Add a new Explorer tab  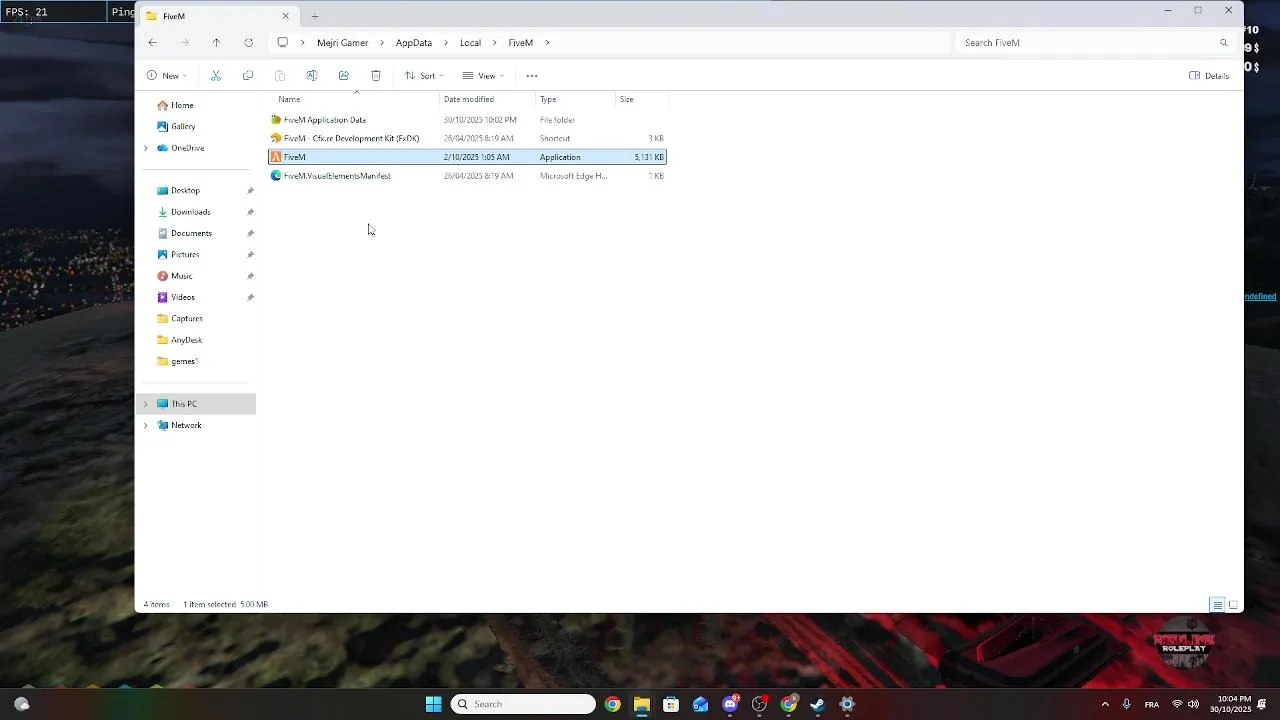click(x=315, y=16)
